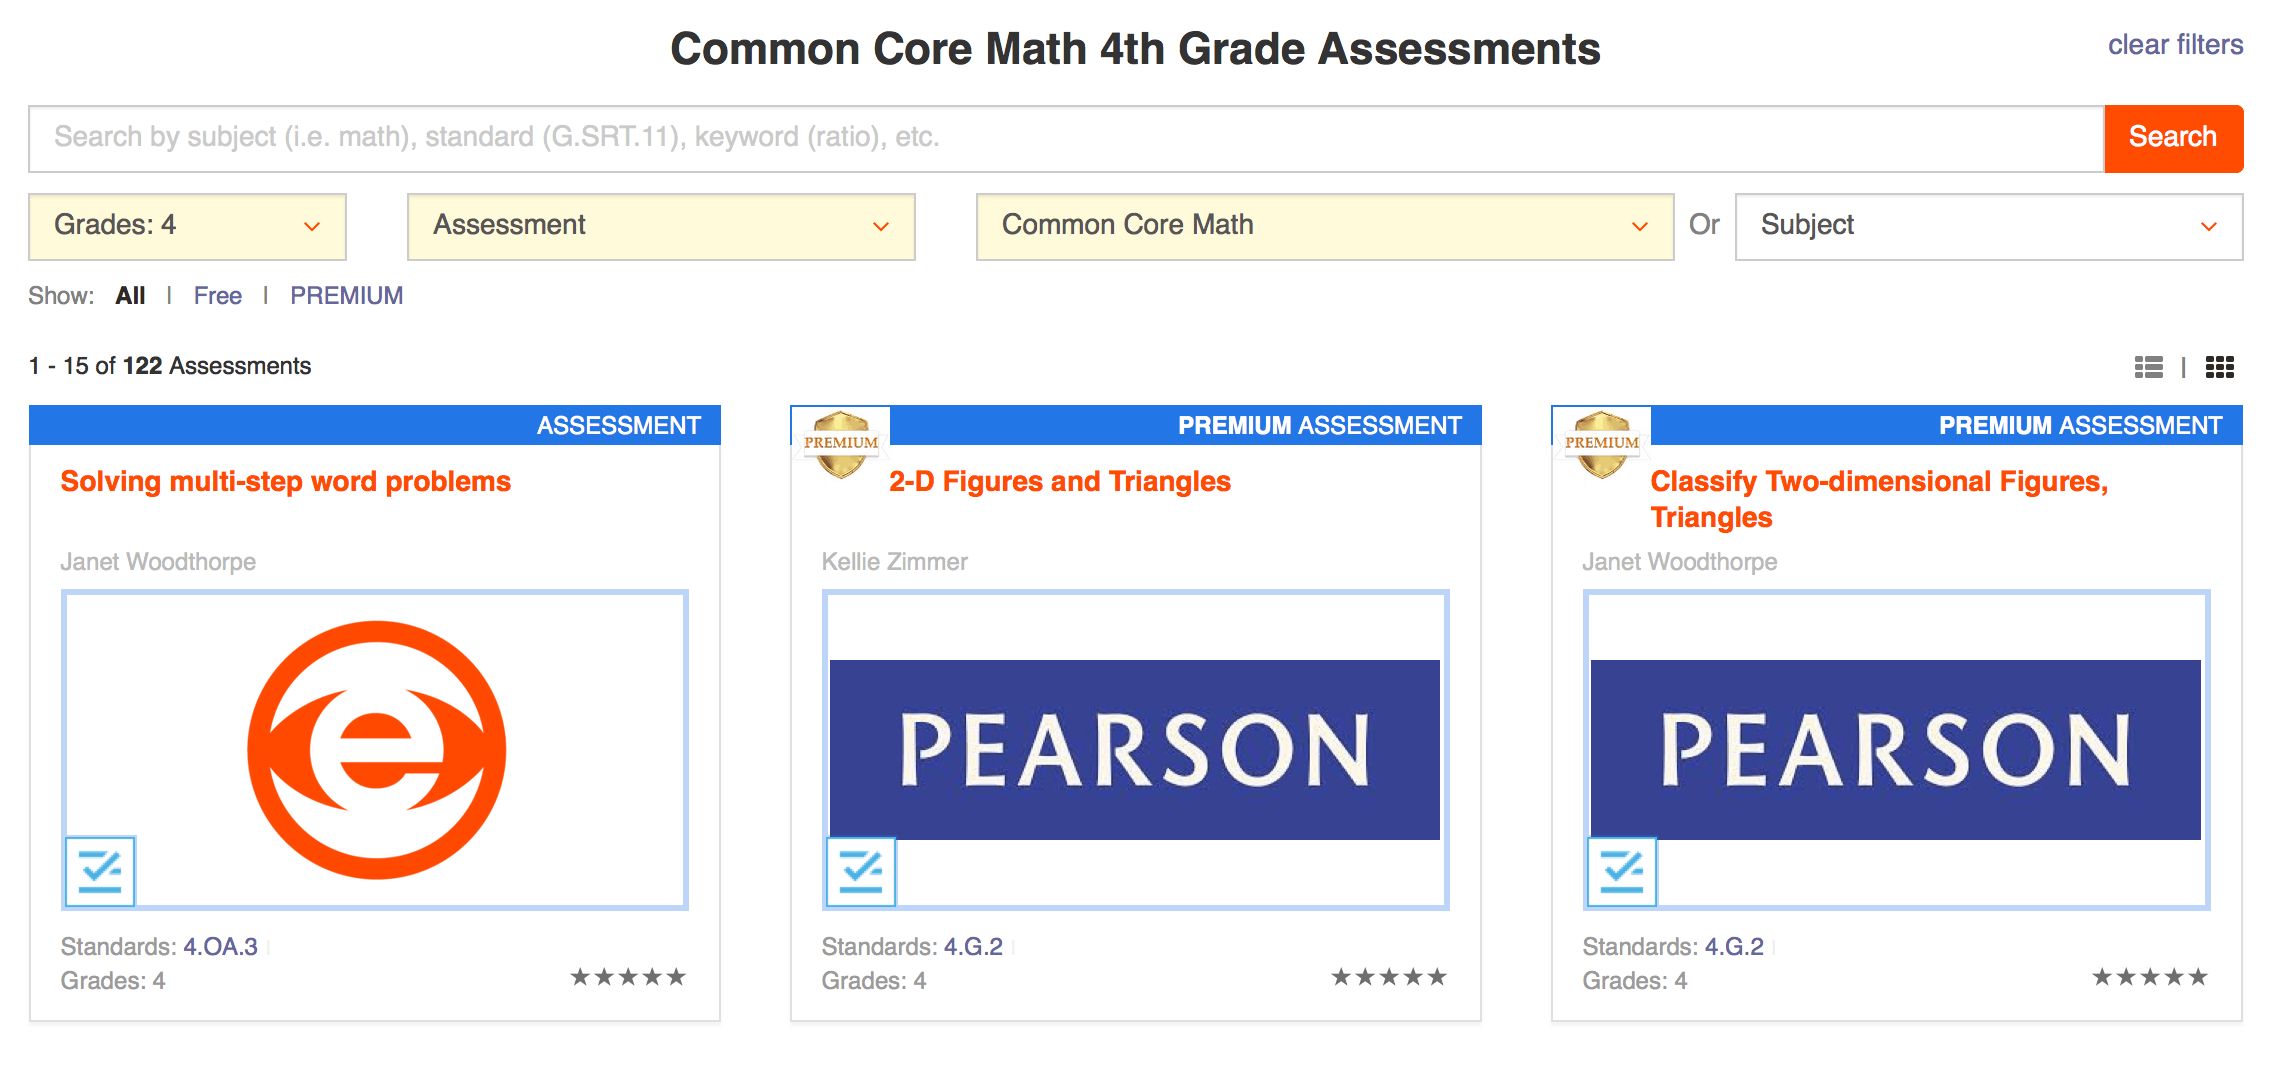Click the orange Search button
Screen dimensions: 2270x1072
[2173, 138]
